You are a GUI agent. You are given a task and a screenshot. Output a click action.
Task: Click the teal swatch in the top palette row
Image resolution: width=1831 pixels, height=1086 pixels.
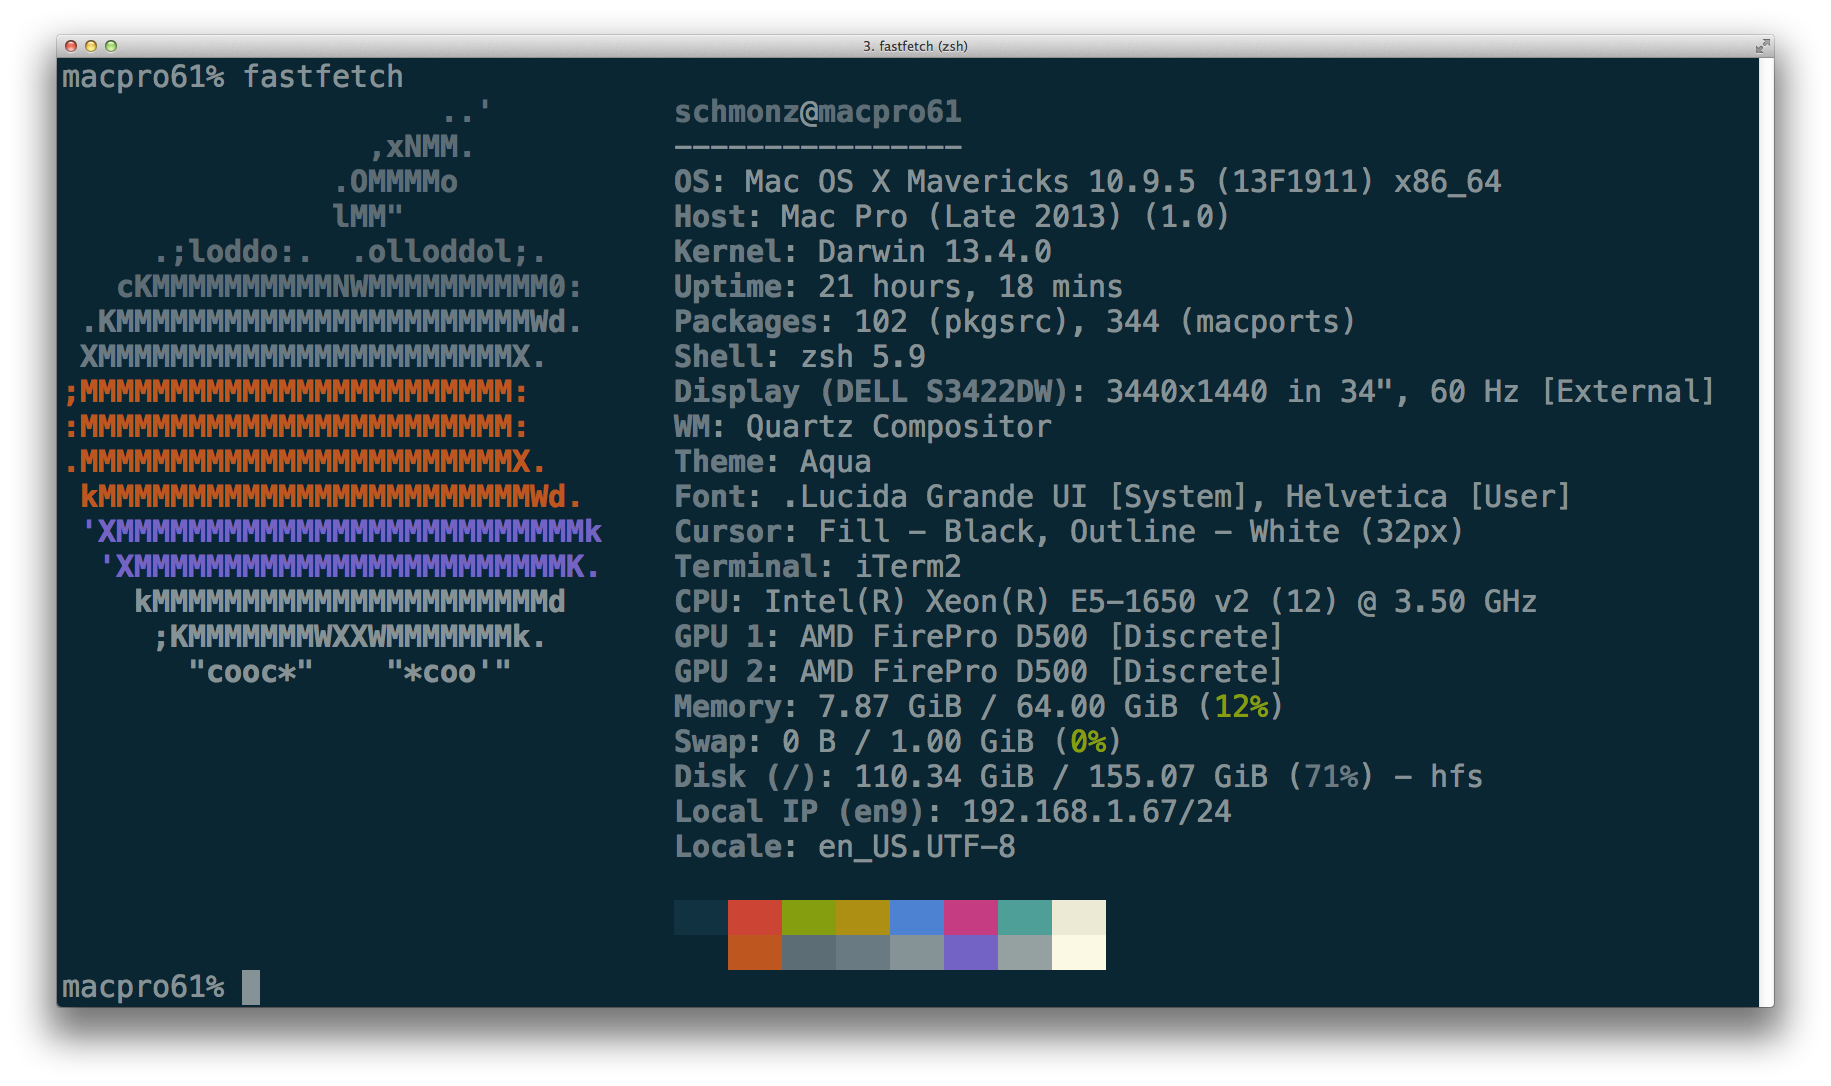[1024, 917]
